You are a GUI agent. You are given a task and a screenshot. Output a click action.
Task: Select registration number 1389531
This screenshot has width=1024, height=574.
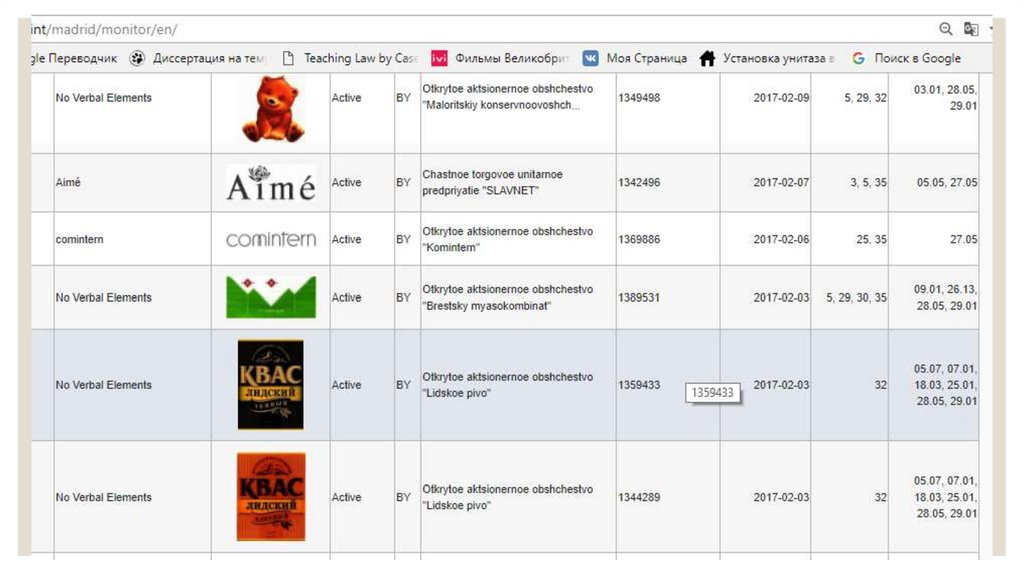(x=639, y=297)
